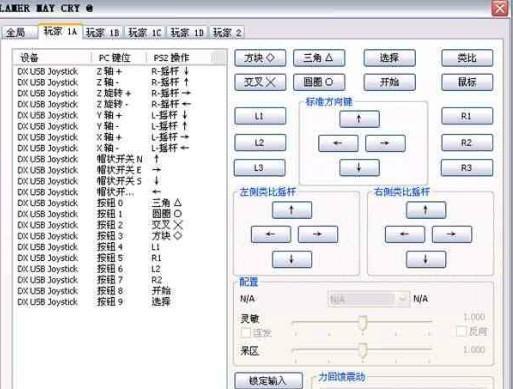Viewport: 513px width, 389px height.
Task: Click up arrow in 右侧类比摇杆
Action: click(426, 210)
